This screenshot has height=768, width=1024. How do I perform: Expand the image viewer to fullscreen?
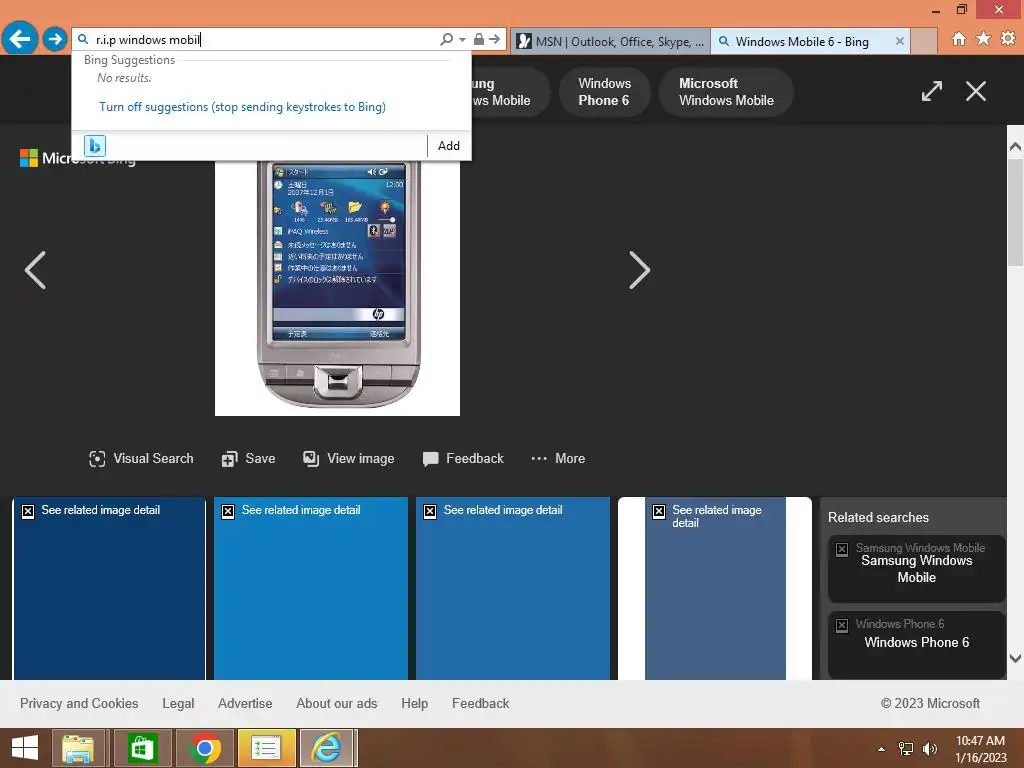[x=932, y=91]
